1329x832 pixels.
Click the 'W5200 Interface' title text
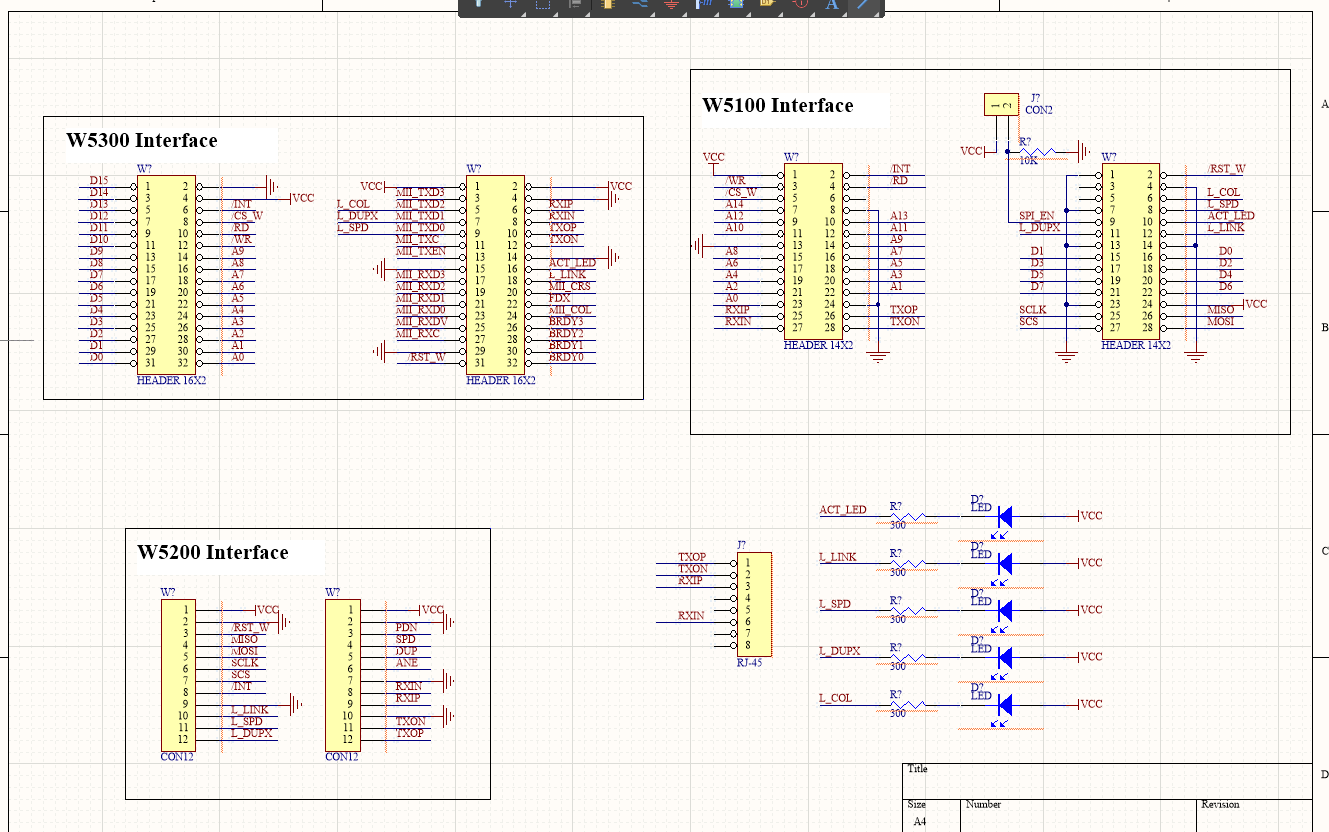coord(213,552)
